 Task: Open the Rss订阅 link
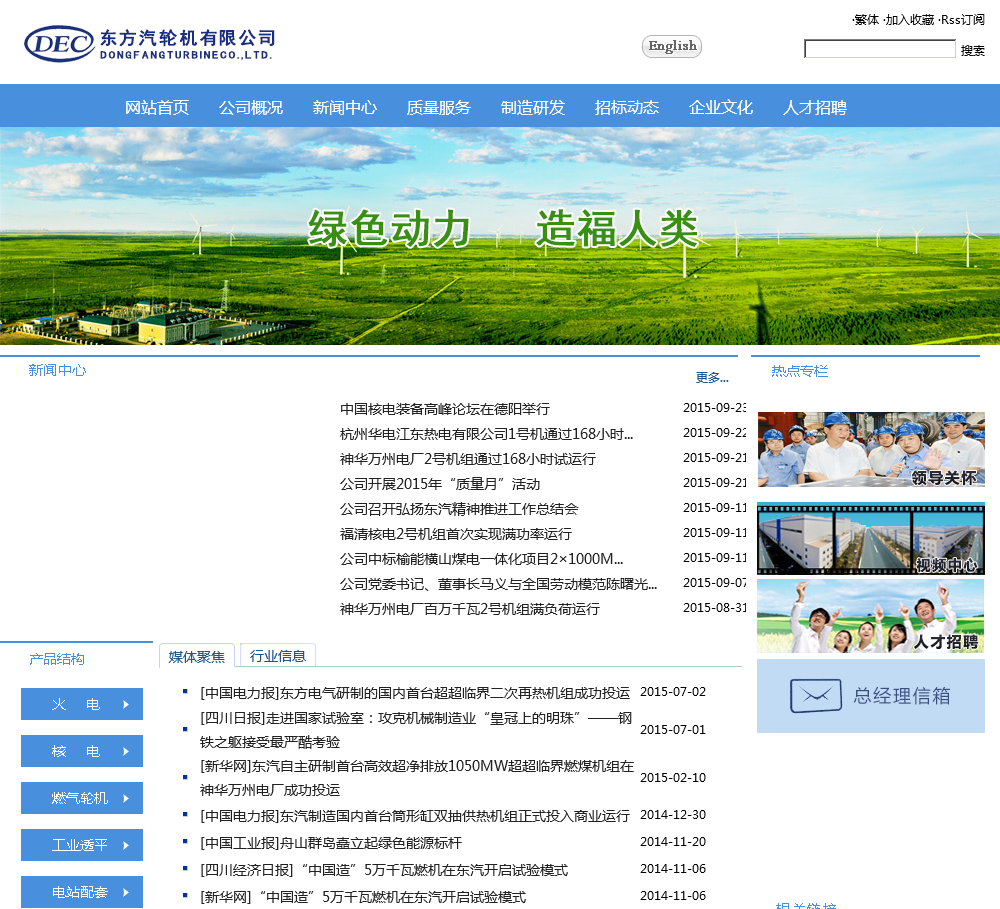(x=962, y=20)
